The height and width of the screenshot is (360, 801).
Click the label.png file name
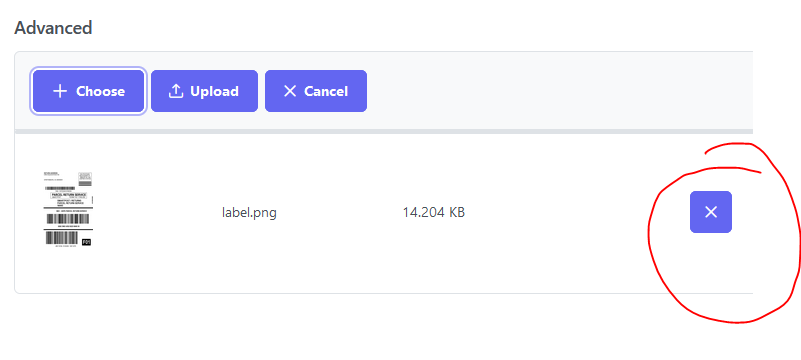pyautogui.click(x=249, y=212)
